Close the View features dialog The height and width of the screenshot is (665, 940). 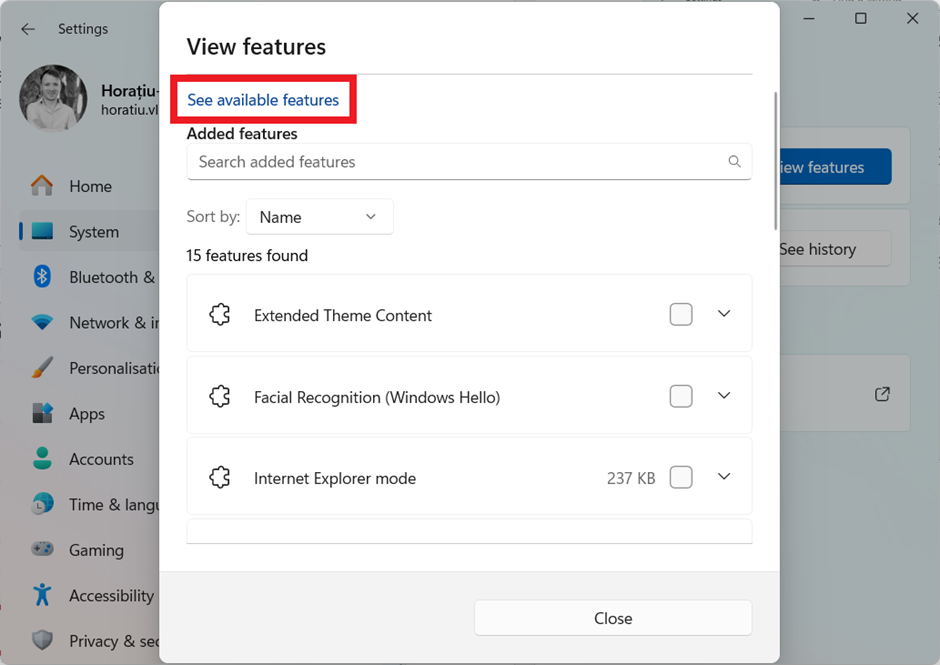point(613,618)
